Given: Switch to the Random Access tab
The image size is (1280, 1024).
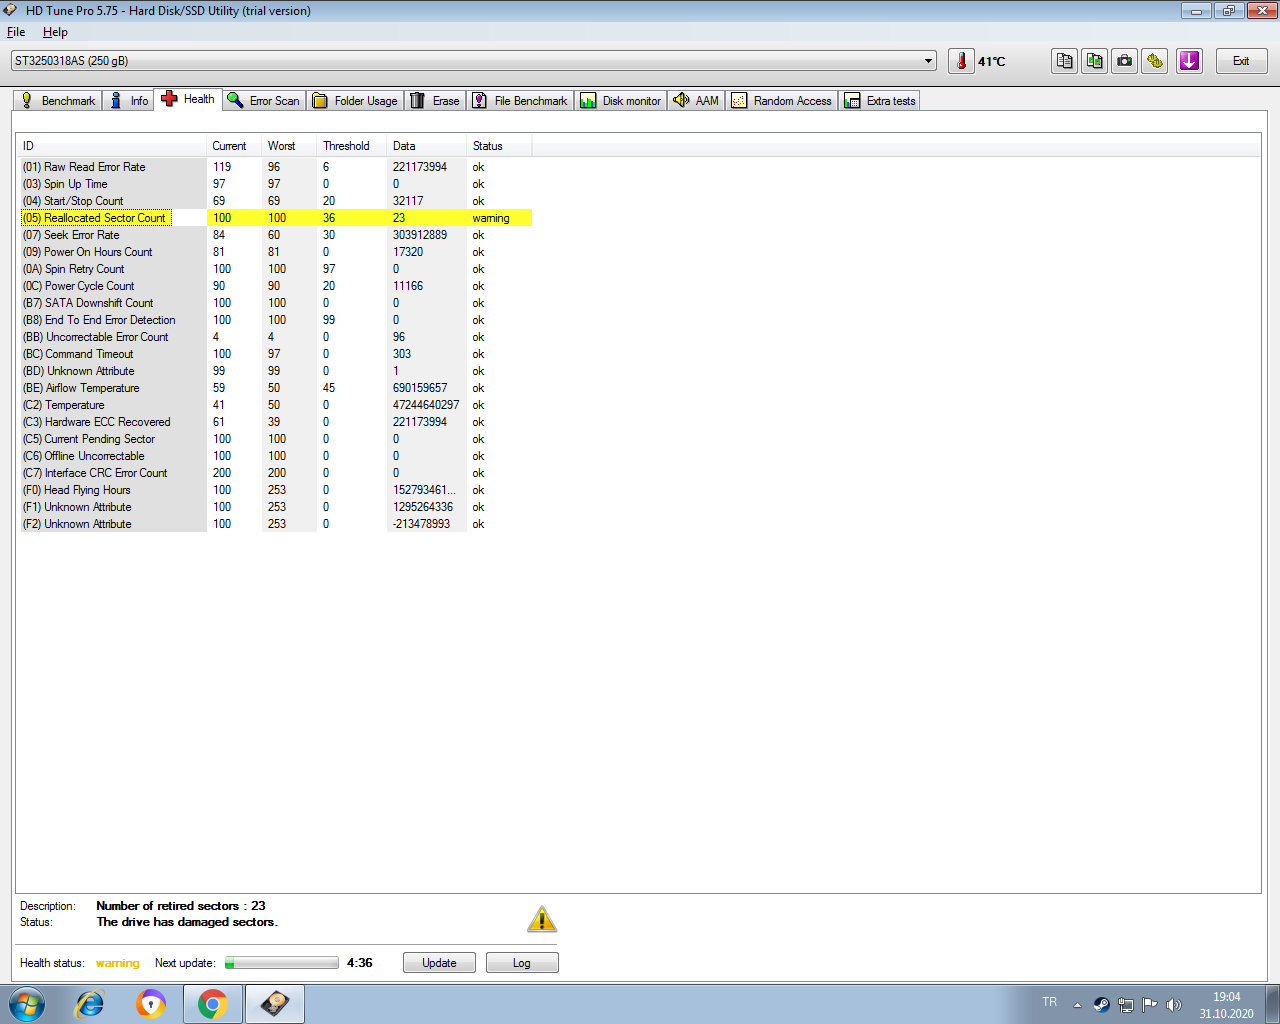Looking at the screenshot, I should pyautogui.click(x=782, y=101).
